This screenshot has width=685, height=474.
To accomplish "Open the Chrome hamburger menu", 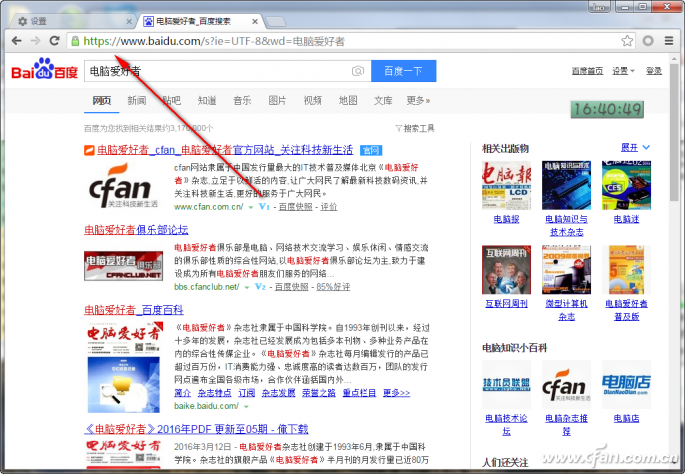I will pos(669,41).
